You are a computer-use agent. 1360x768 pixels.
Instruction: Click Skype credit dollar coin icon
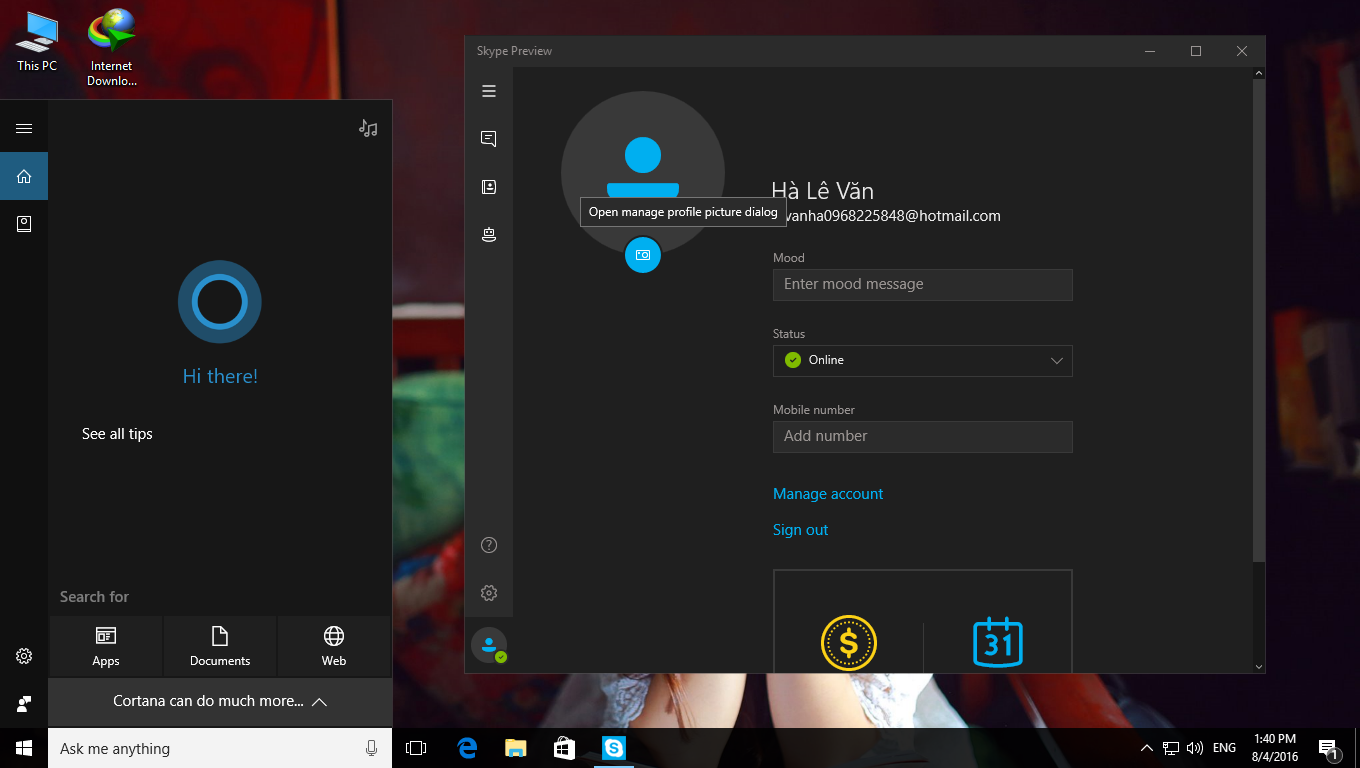click(849, 642)
